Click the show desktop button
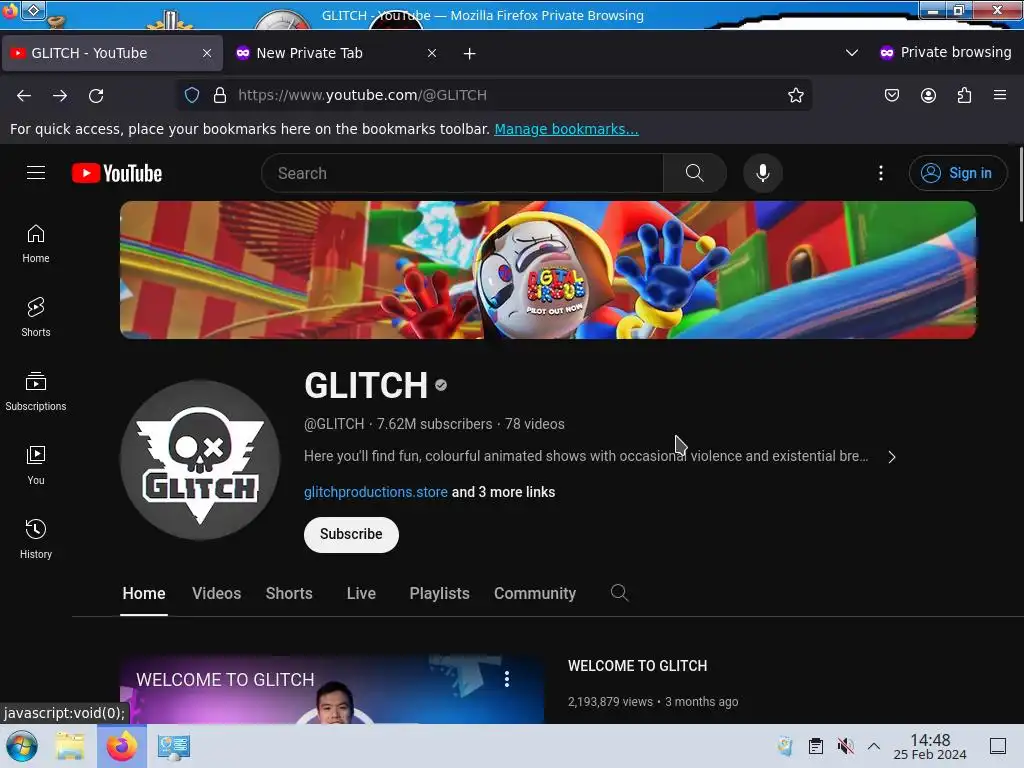1024x768 pixels. point(998,746)
